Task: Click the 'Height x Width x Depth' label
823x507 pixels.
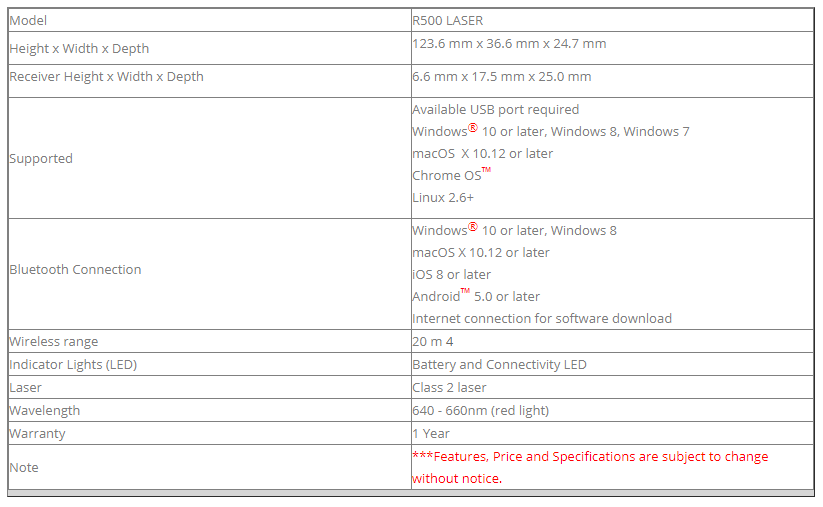Action: pyautogui.click(x=79, y=48)
